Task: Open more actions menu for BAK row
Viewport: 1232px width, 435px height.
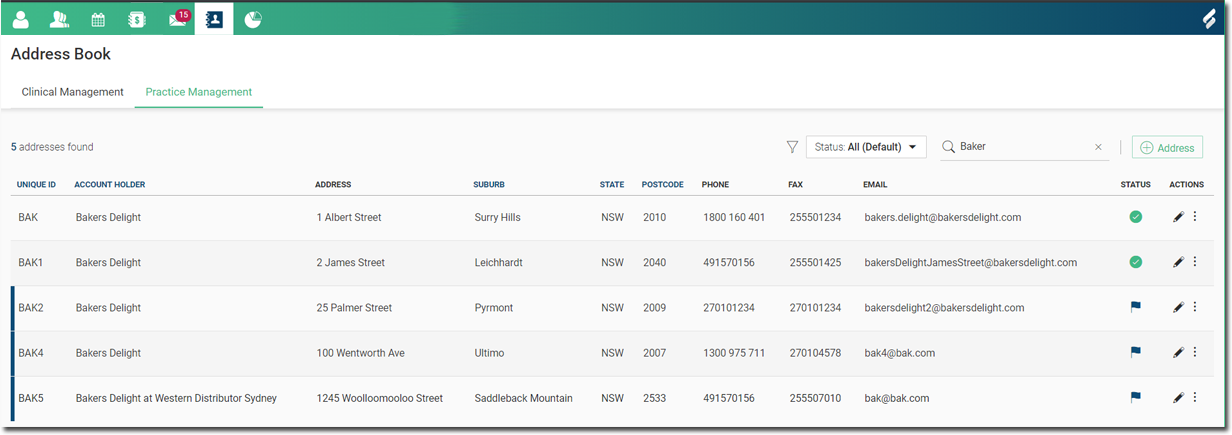Action: click(1195, 216)
